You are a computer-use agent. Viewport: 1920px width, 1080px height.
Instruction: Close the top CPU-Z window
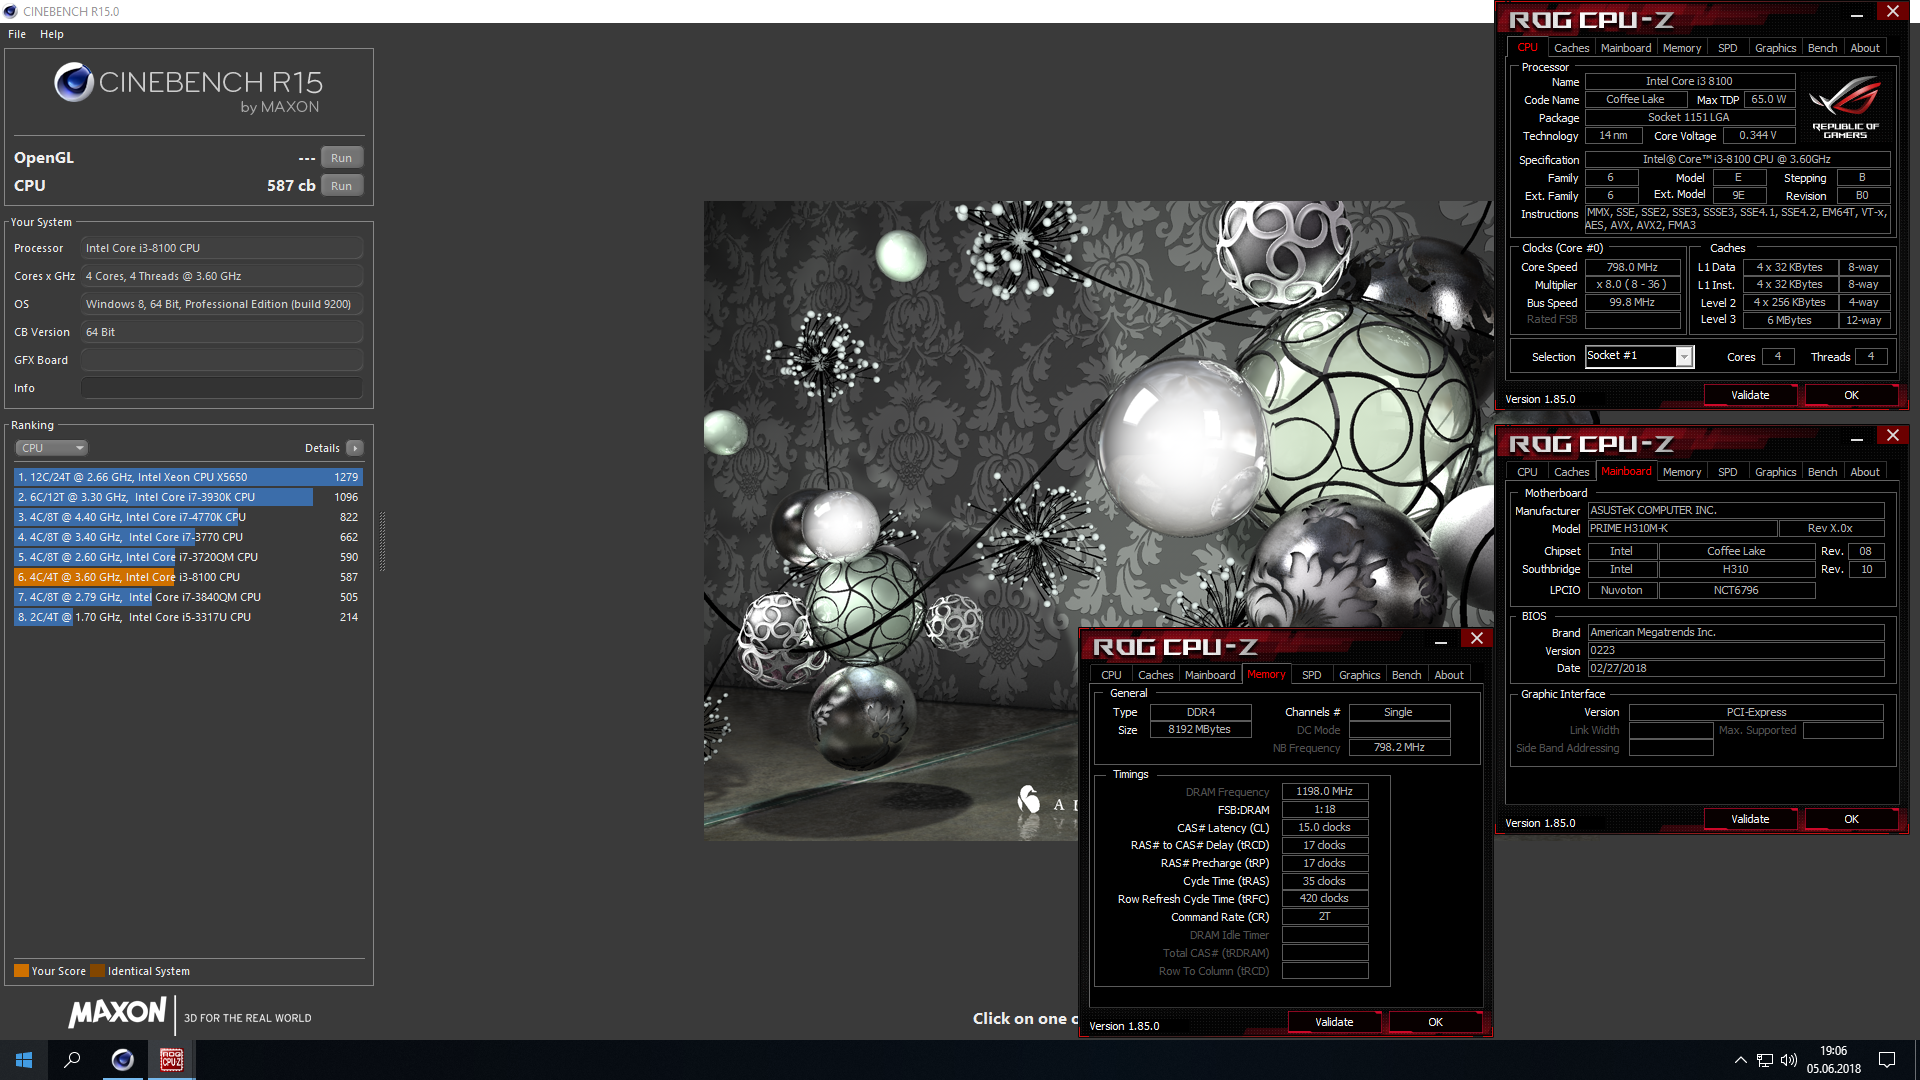(1893, 12)
